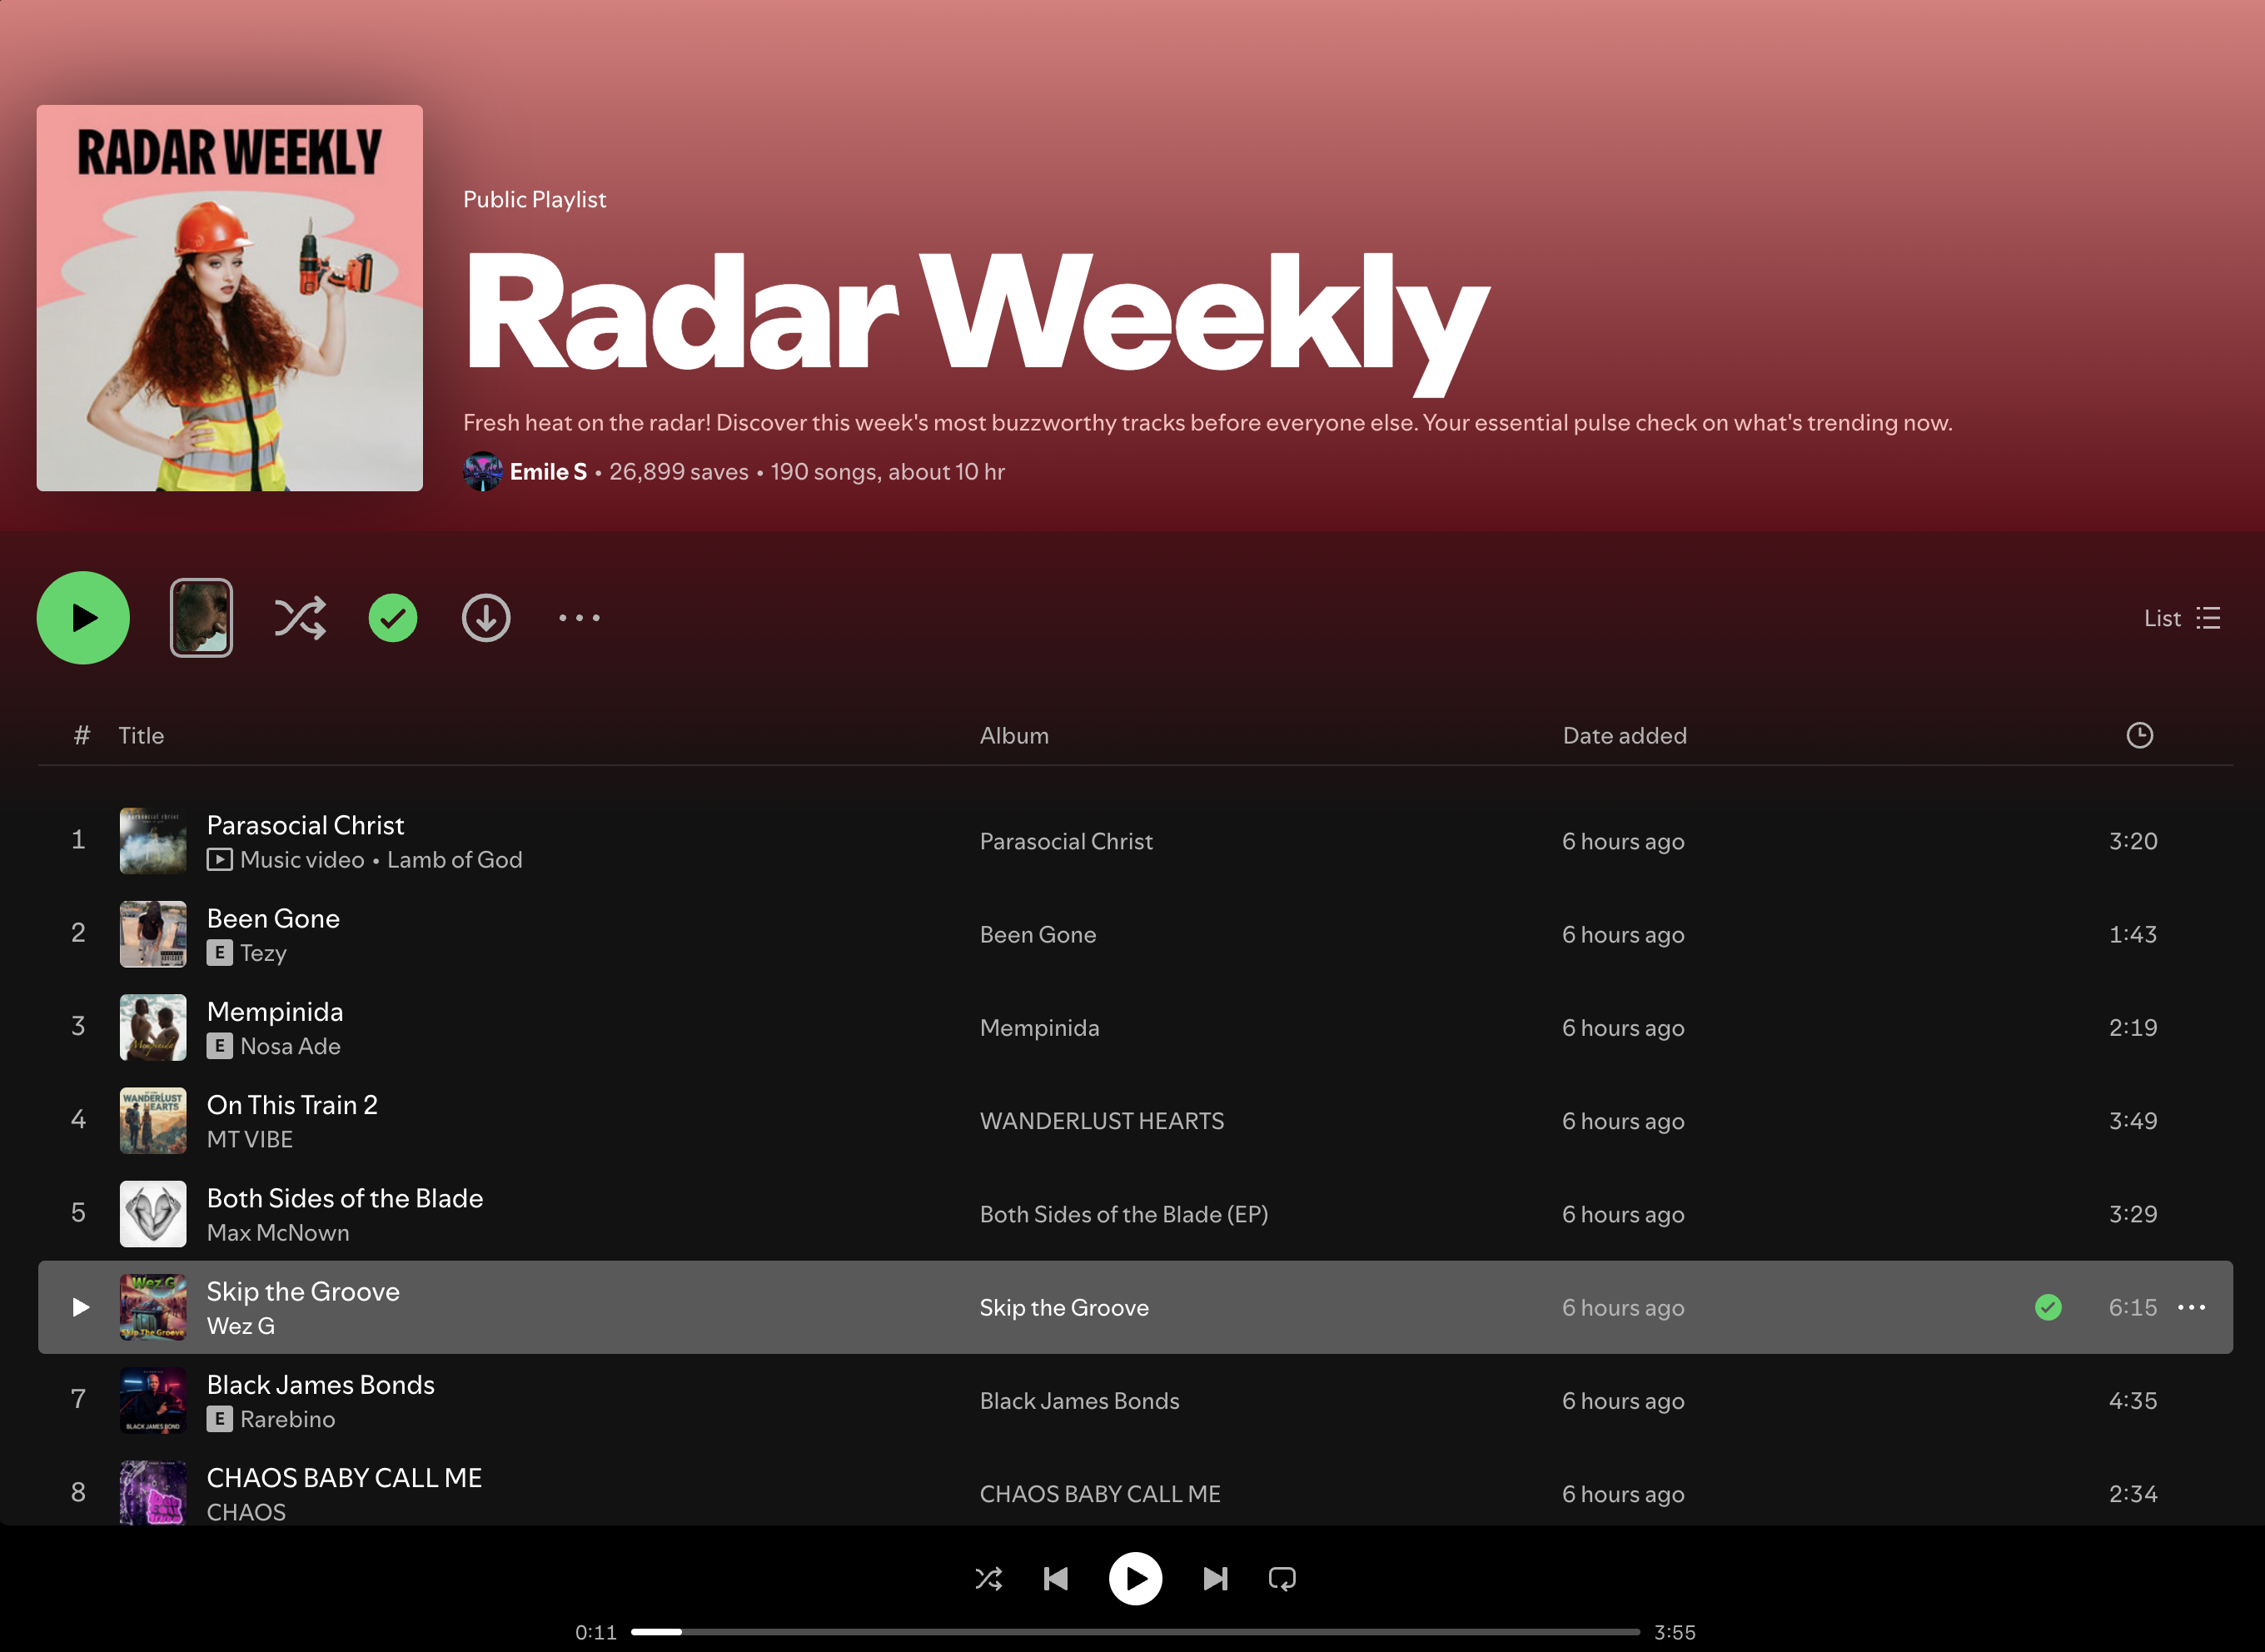Toggle shuffle icon beside playlist play button
The height and width of the screenshot is (1652, 2265).
click(x=300, y=618)
